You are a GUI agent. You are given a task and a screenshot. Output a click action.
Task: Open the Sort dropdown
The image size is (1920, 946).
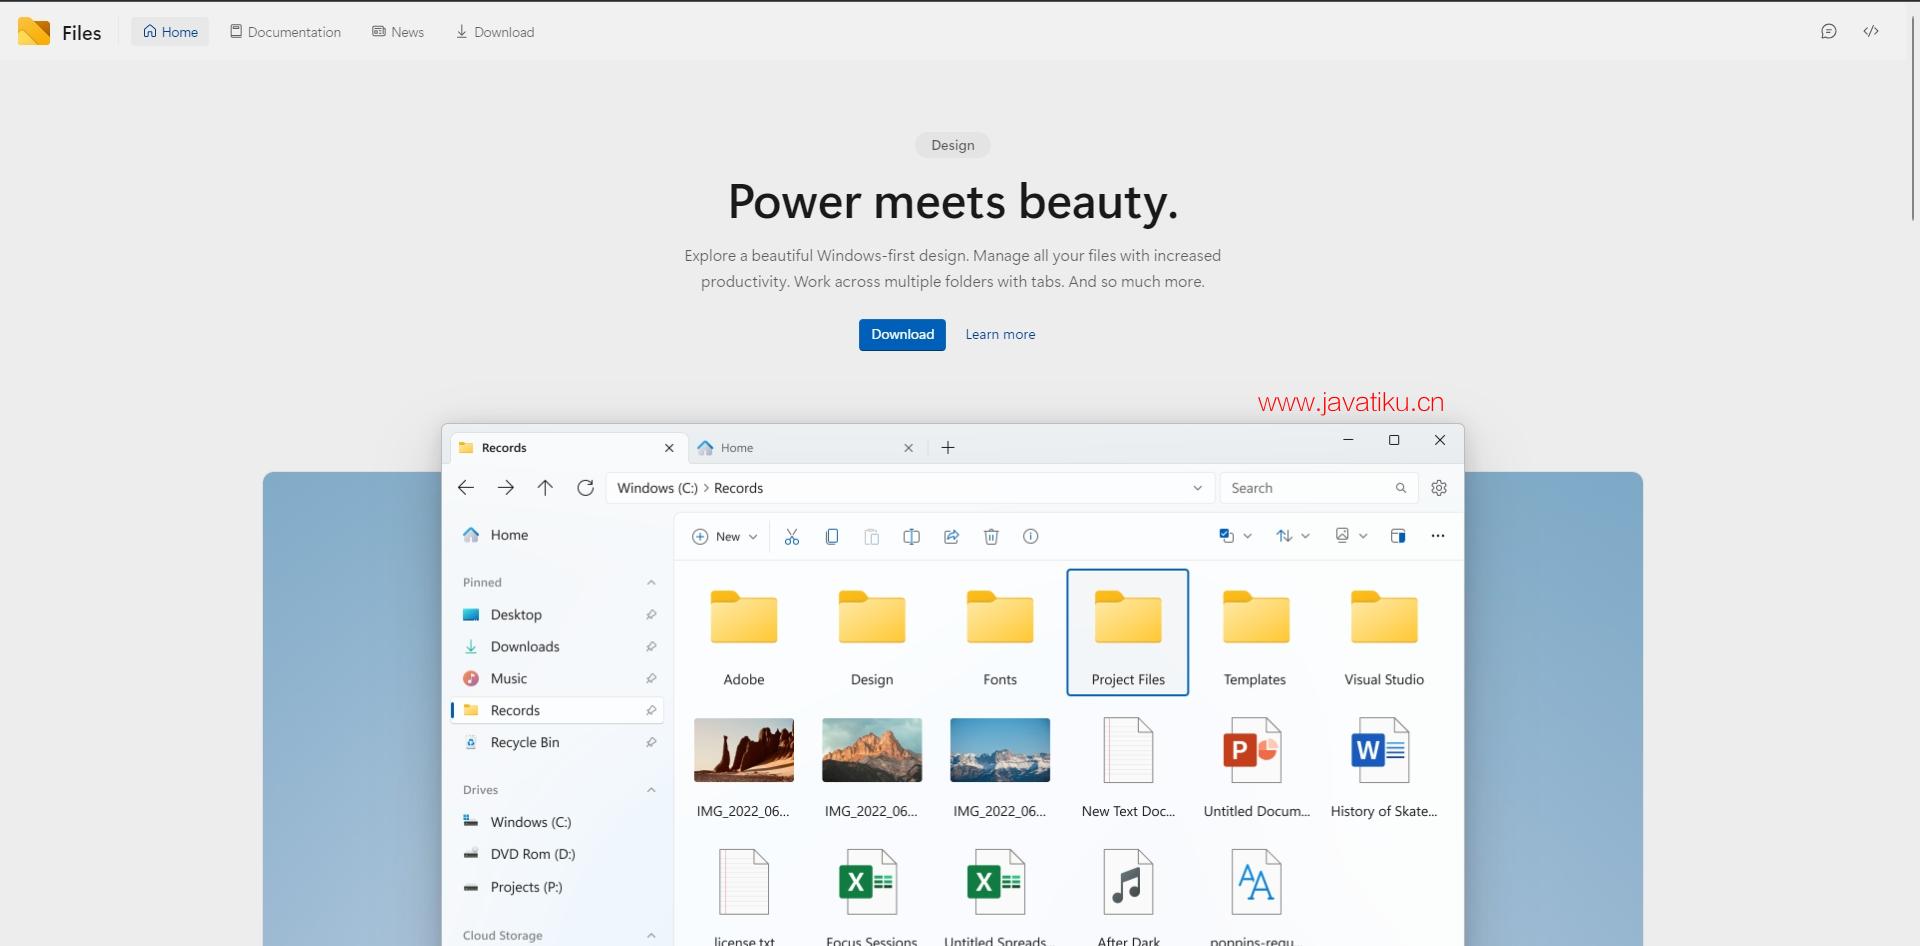[1293, 536]
